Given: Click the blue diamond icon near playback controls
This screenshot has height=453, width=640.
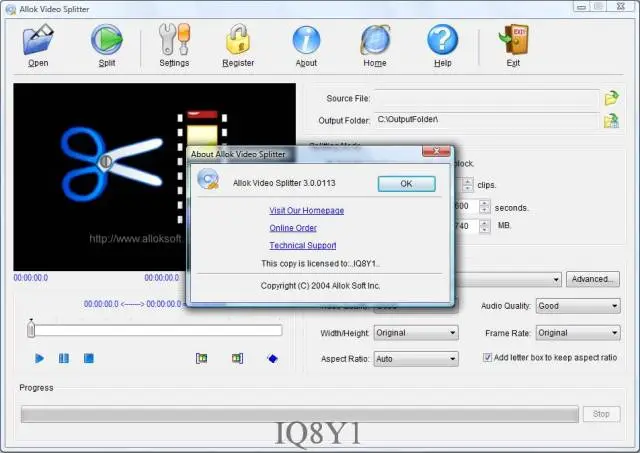Looking at the screenshot, I should tap(272, 359).
